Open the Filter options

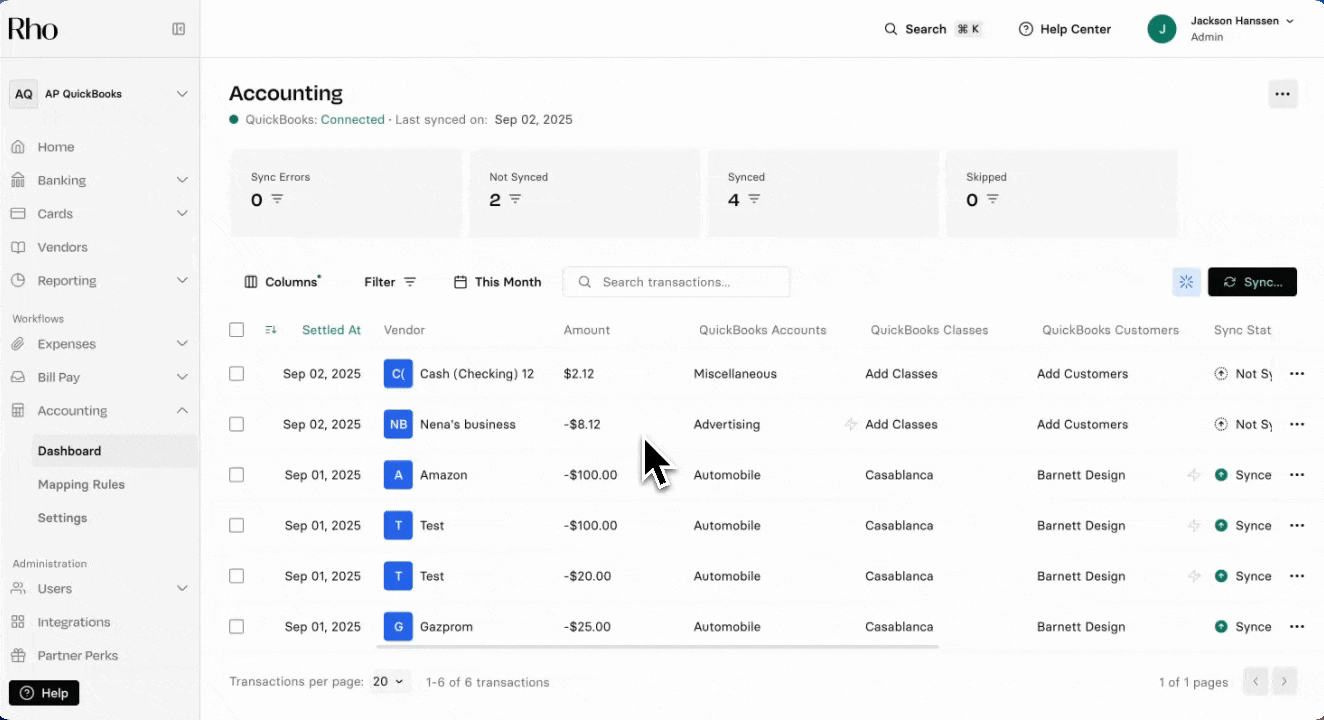coord(389,282)
